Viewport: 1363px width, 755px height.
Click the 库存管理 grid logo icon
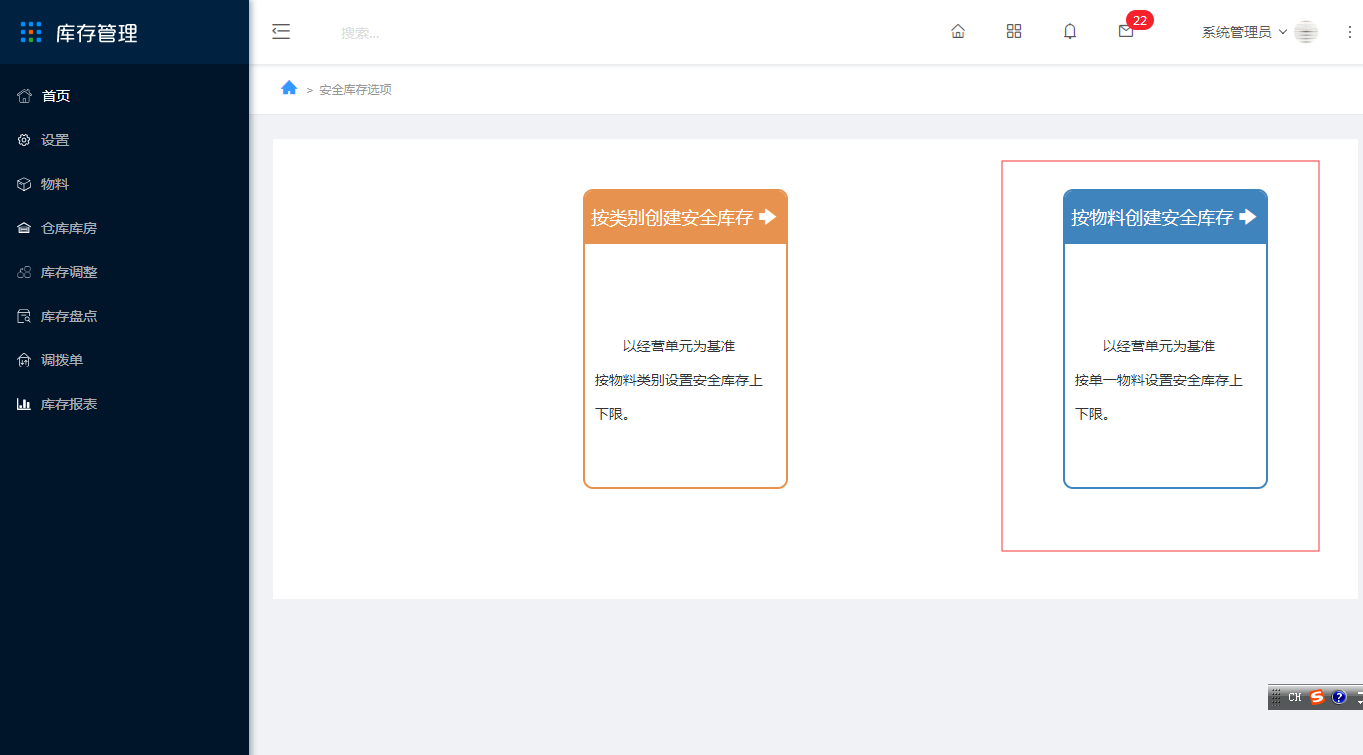tap(31, 32)
